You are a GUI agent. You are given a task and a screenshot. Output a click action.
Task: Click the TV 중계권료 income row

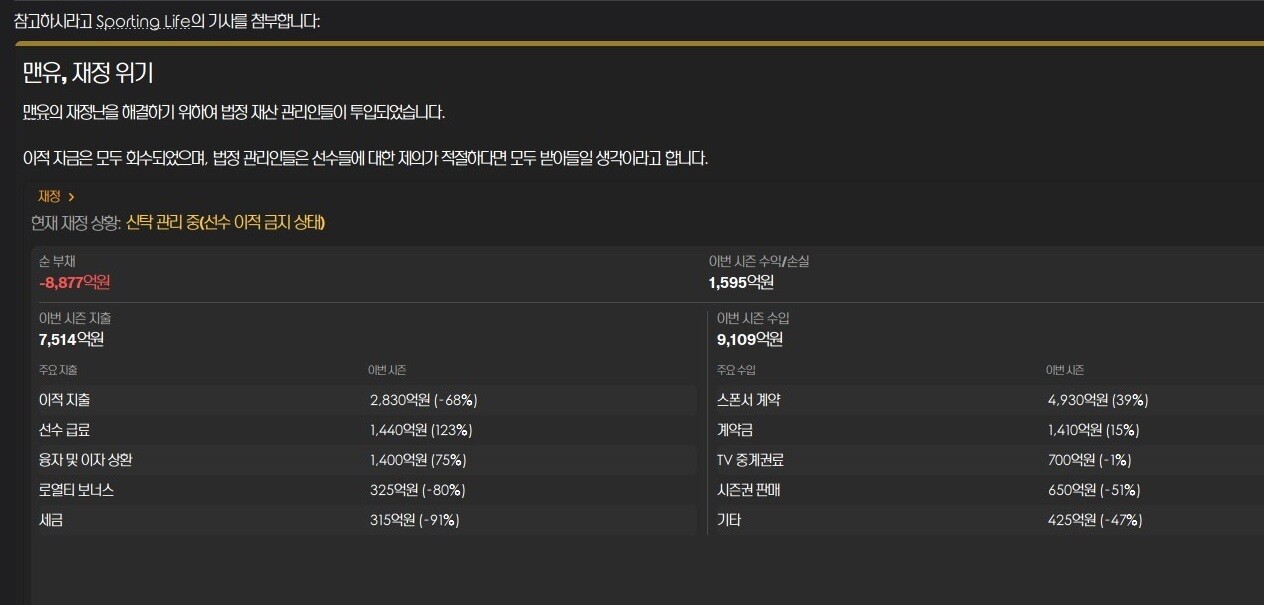point(985,460)
